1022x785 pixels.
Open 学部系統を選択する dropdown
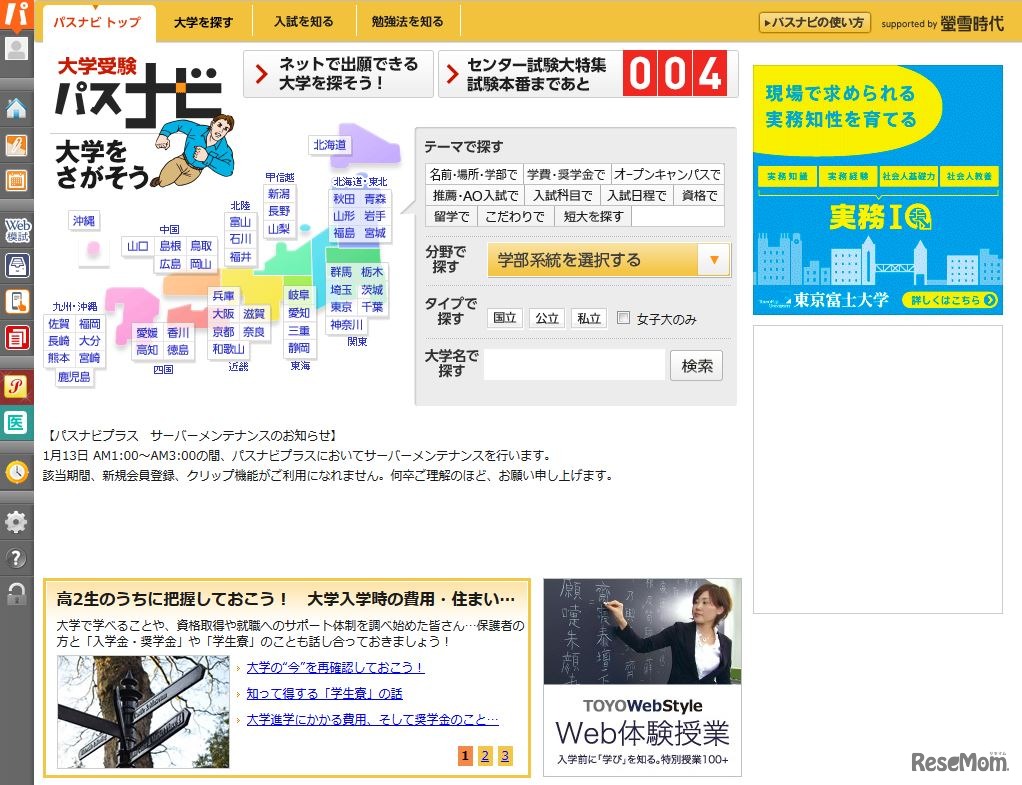[x=609, y=259]
